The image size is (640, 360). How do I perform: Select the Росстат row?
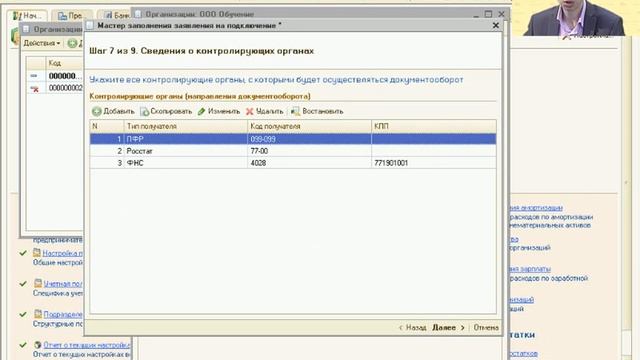tap(293, 151)
